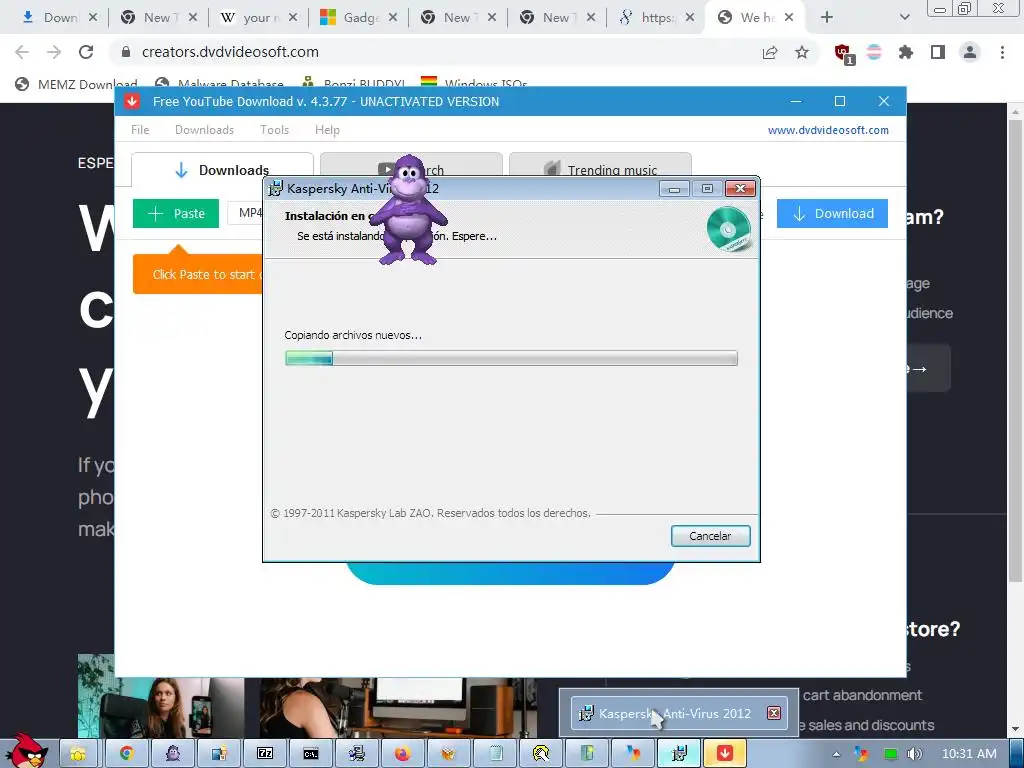
Task: Open the Chrome profile avatar icon
Action: coord(970,52)
